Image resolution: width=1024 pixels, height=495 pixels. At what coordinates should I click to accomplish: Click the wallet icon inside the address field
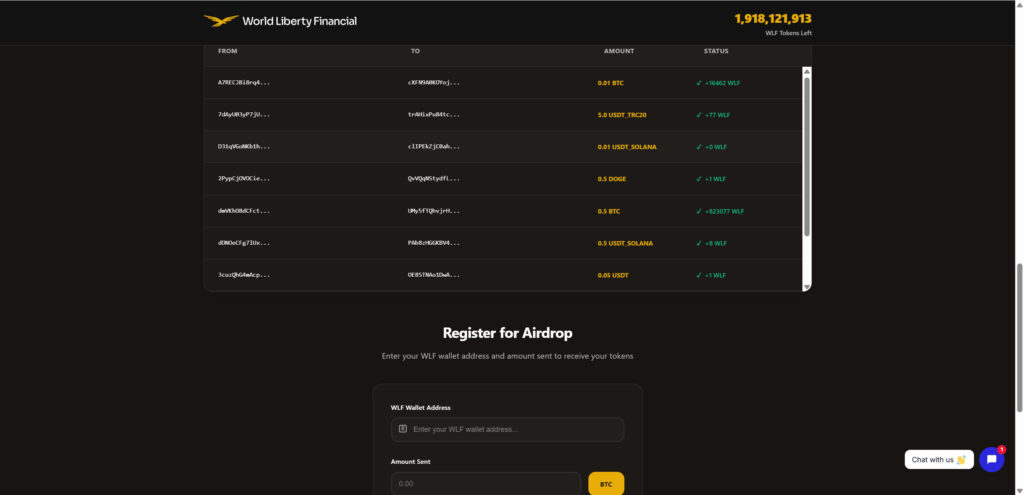(403, 429)
